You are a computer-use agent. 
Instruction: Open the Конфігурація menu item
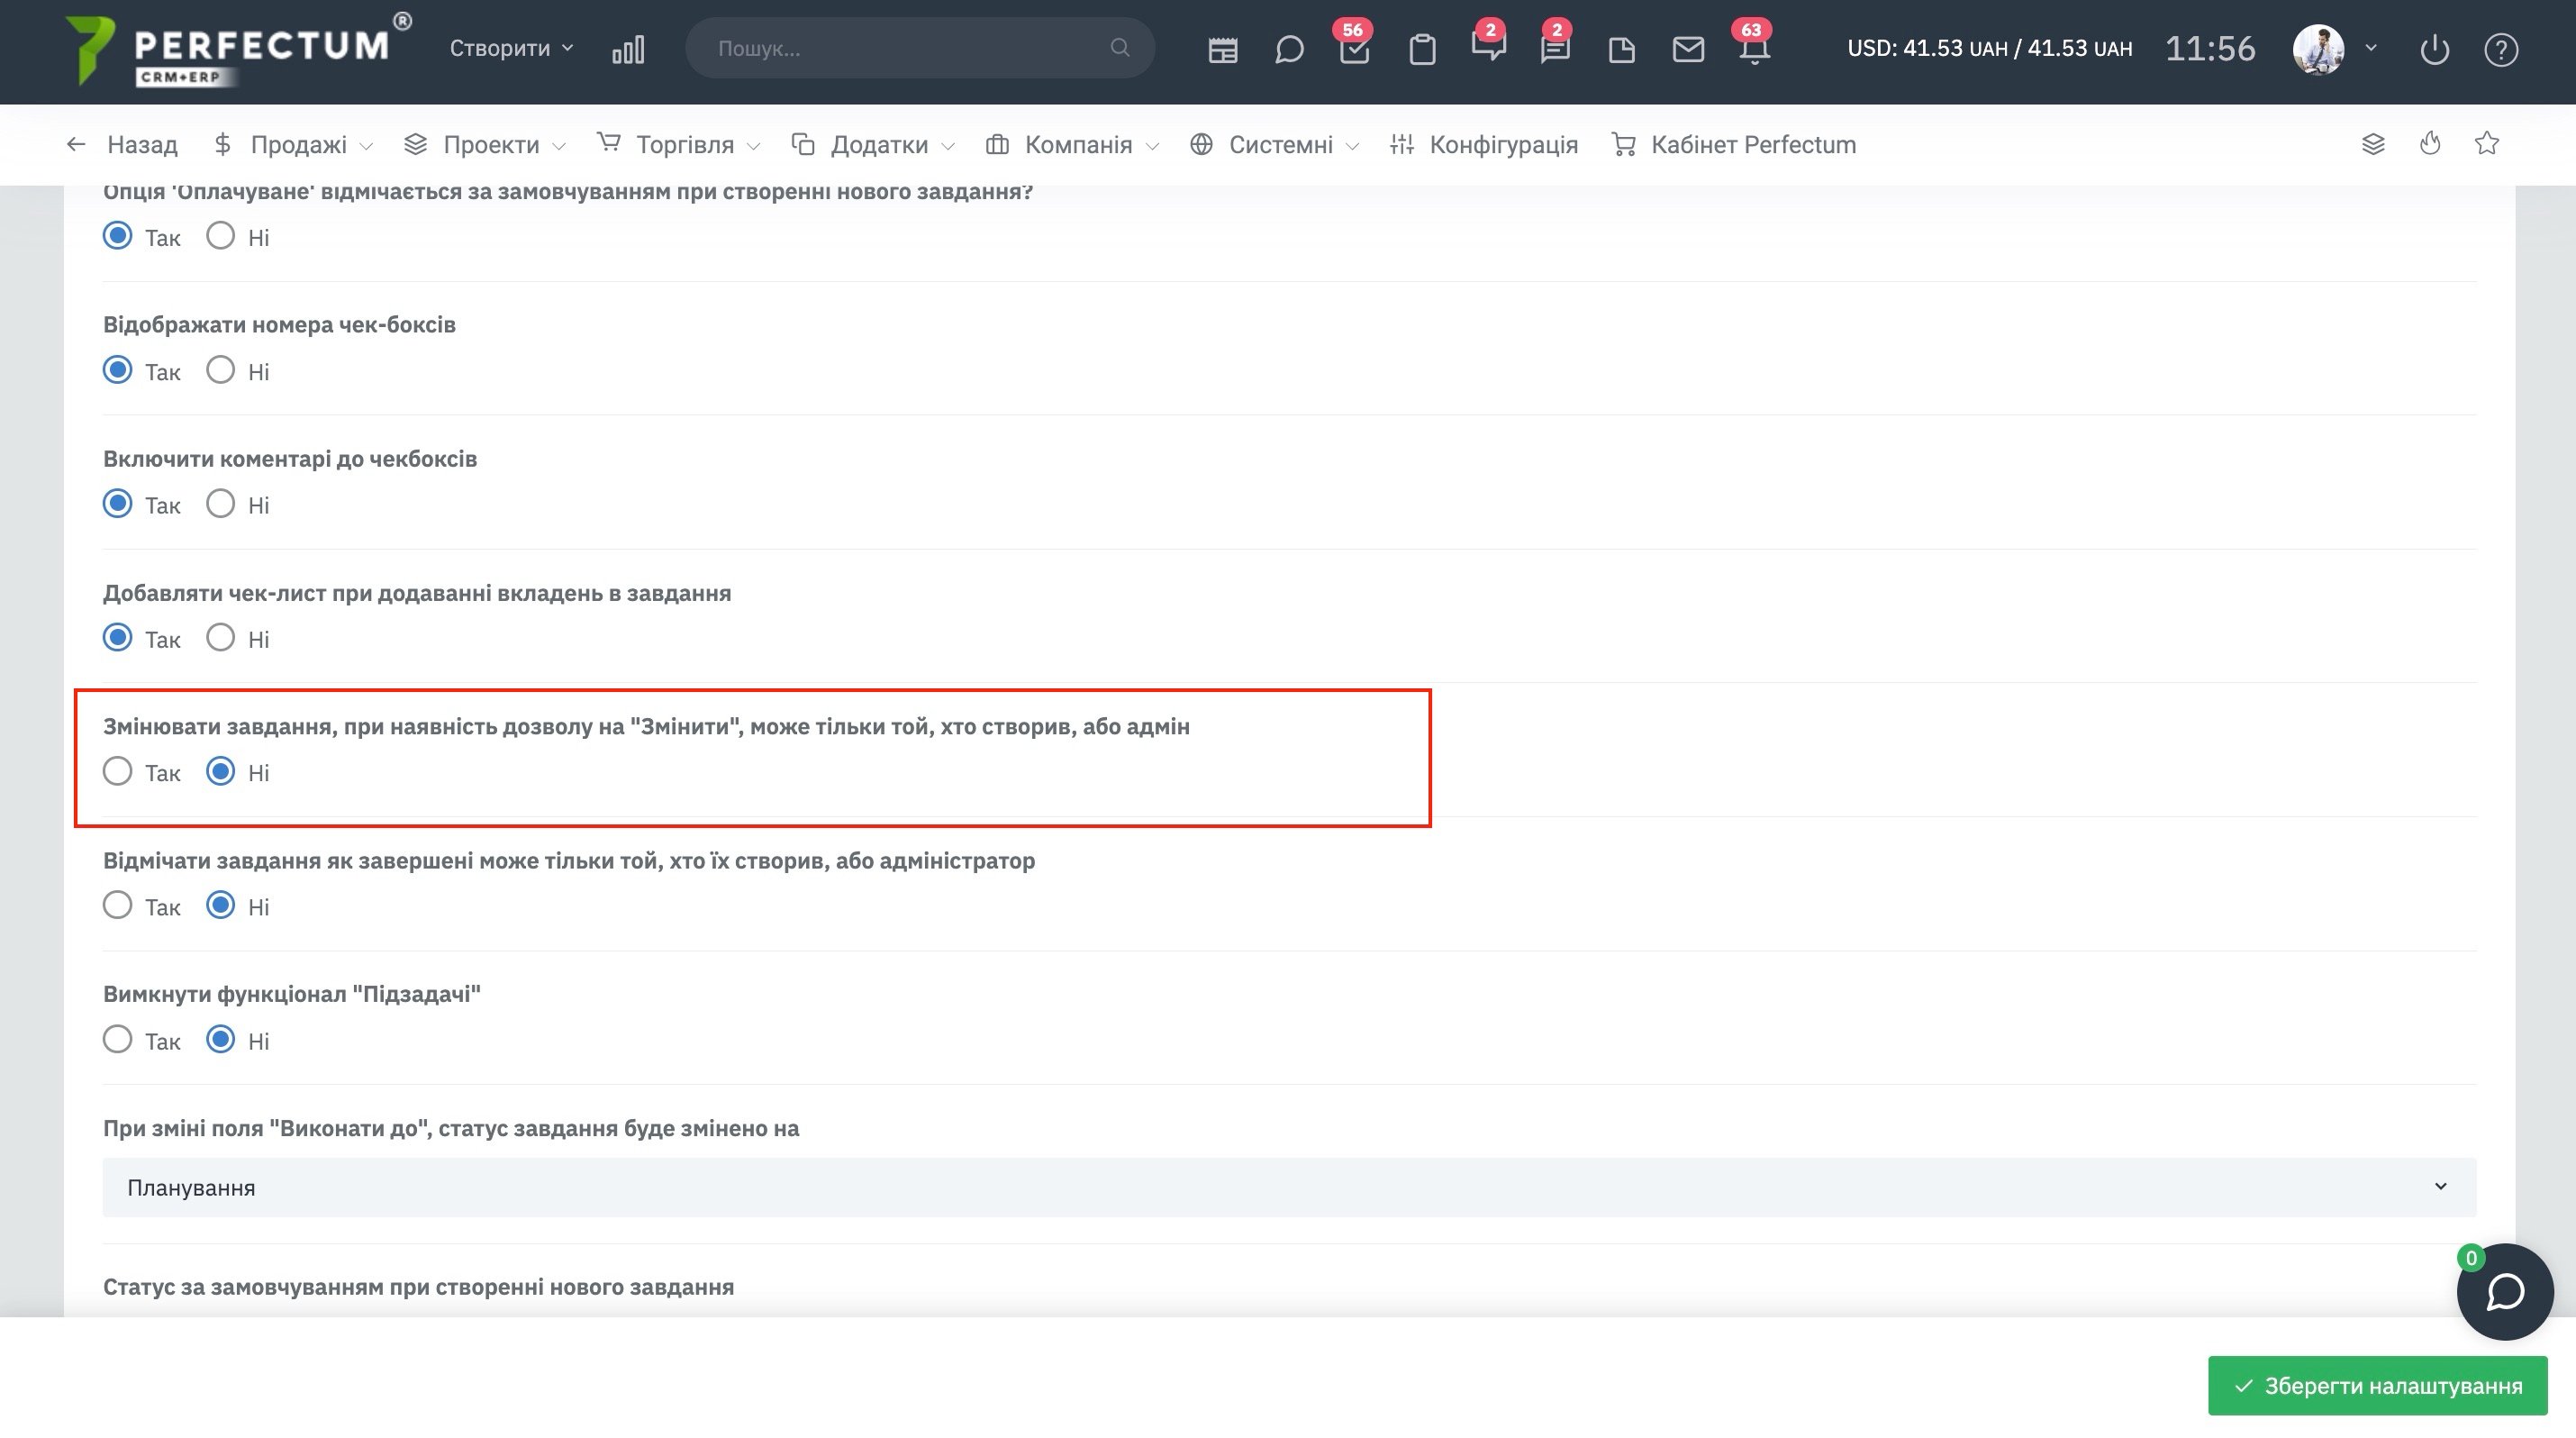pos(1483,145)
